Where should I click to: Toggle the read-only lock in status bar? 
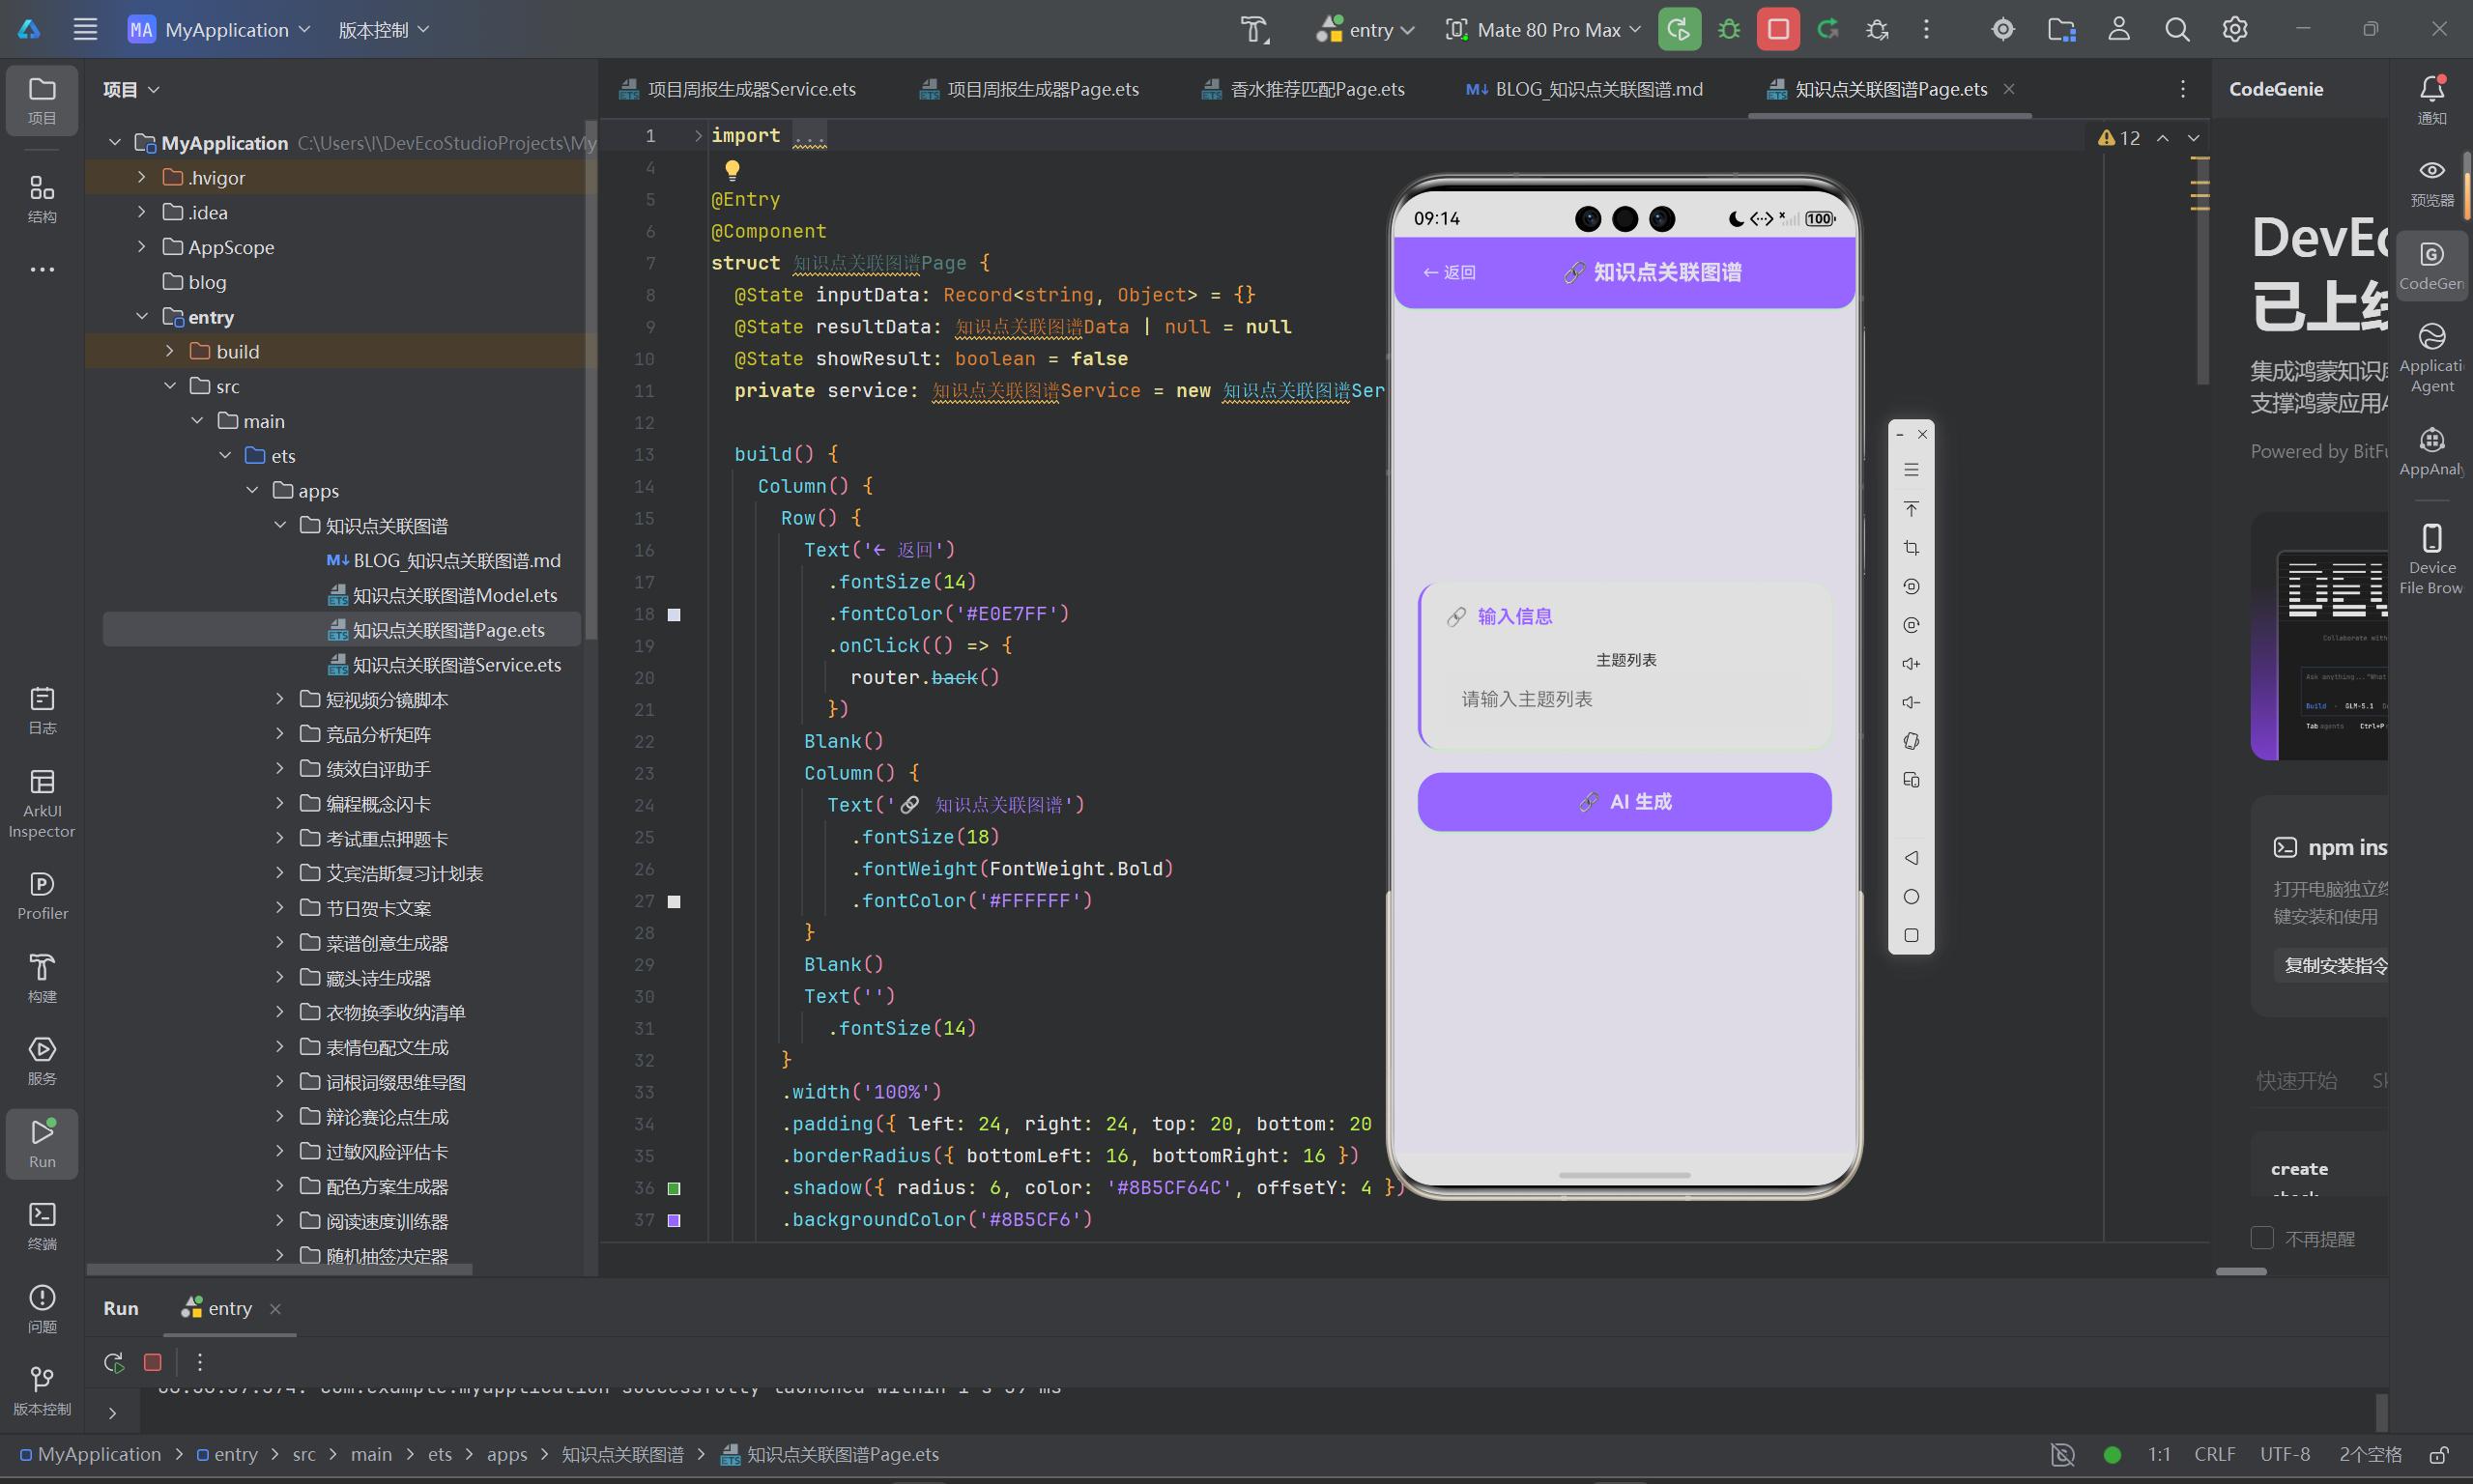click(x=2440, y=1454)
